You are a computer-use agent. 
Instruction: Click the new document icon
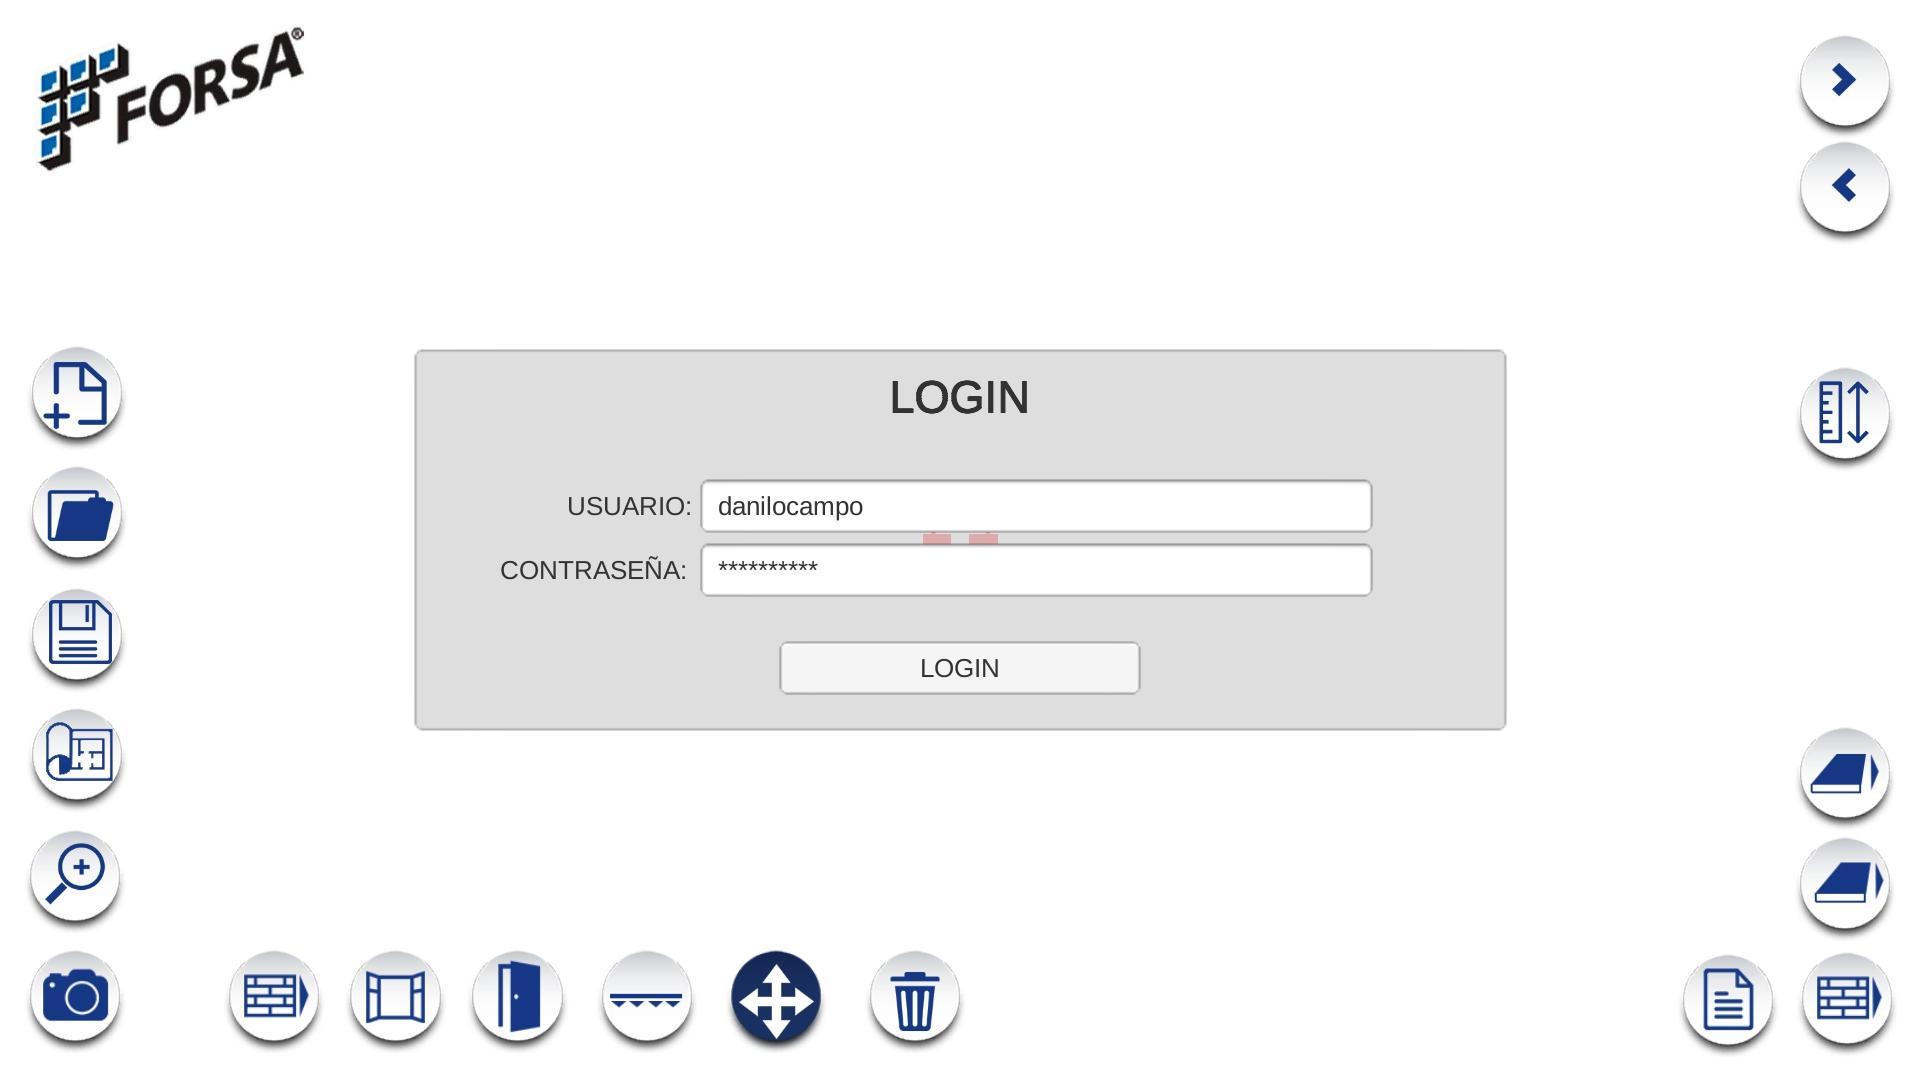pyautogui.click(x=77, y=394)
